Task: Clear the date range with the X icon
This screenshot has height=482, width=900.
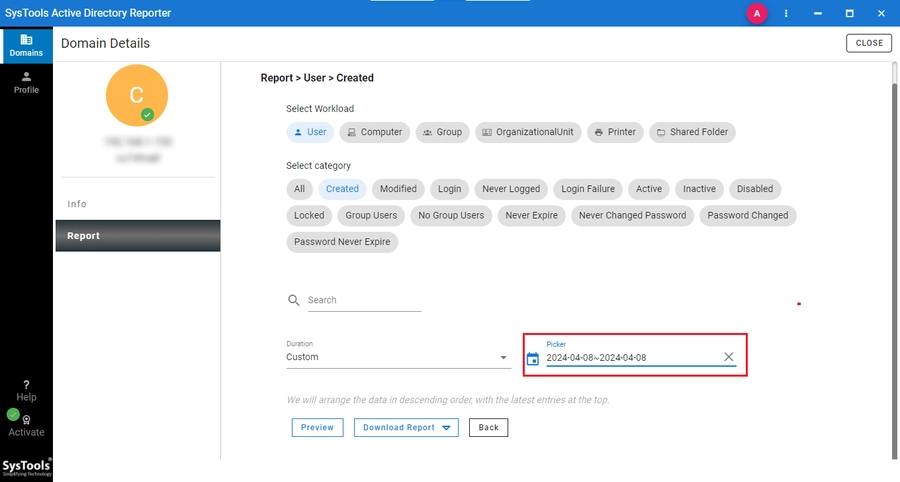Action: (728, 357)
